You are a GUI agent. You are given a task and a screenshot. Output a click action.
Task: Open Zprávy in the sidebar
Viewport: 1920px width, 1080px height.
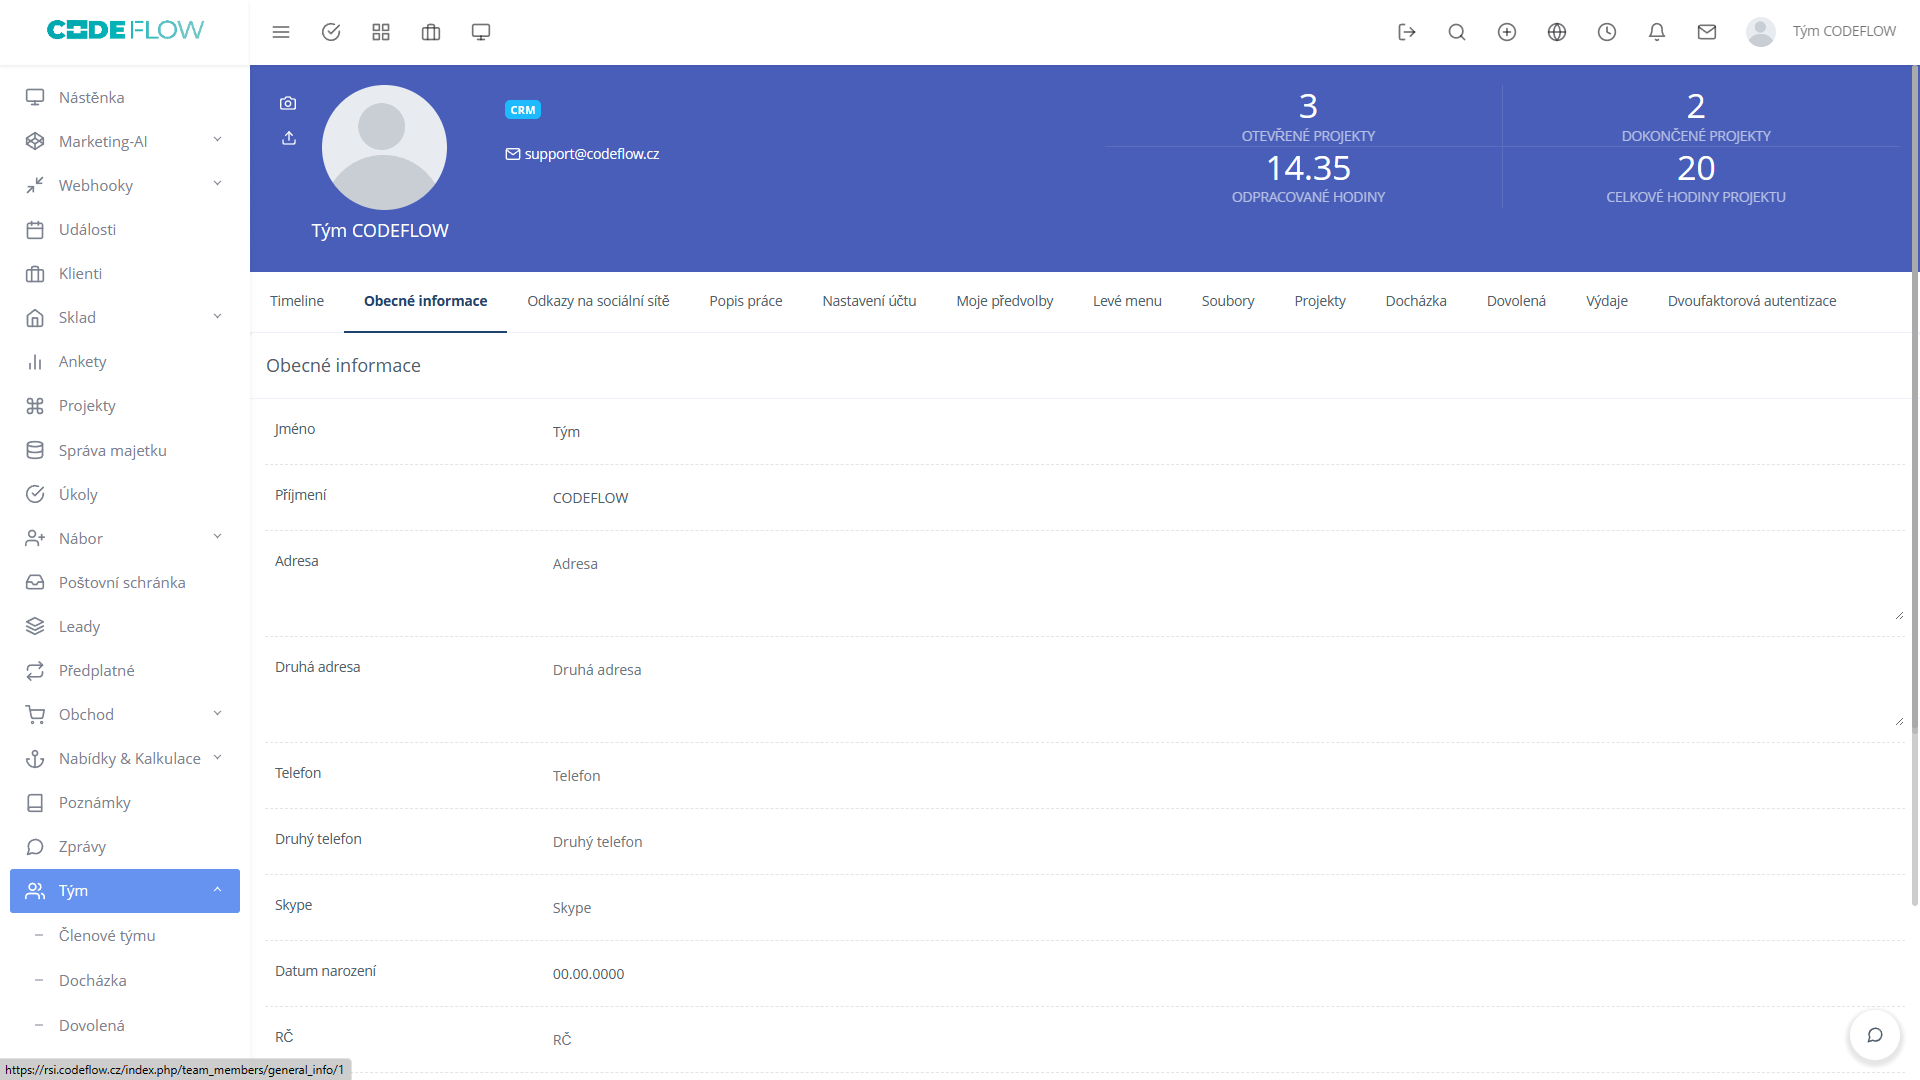(x=125, y=846)
